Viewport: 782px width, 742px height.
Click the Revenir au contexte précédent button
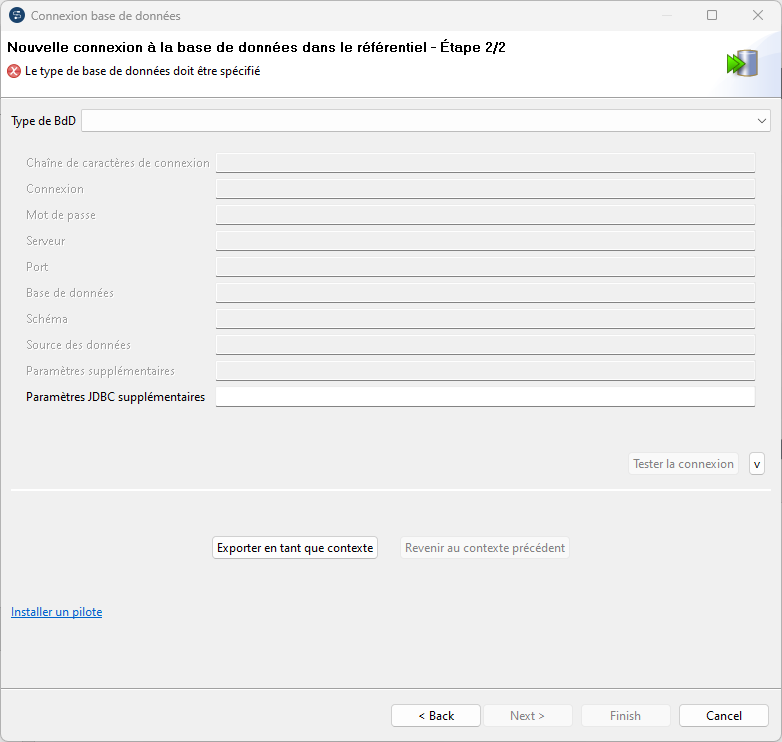click(x=485, y=548)
